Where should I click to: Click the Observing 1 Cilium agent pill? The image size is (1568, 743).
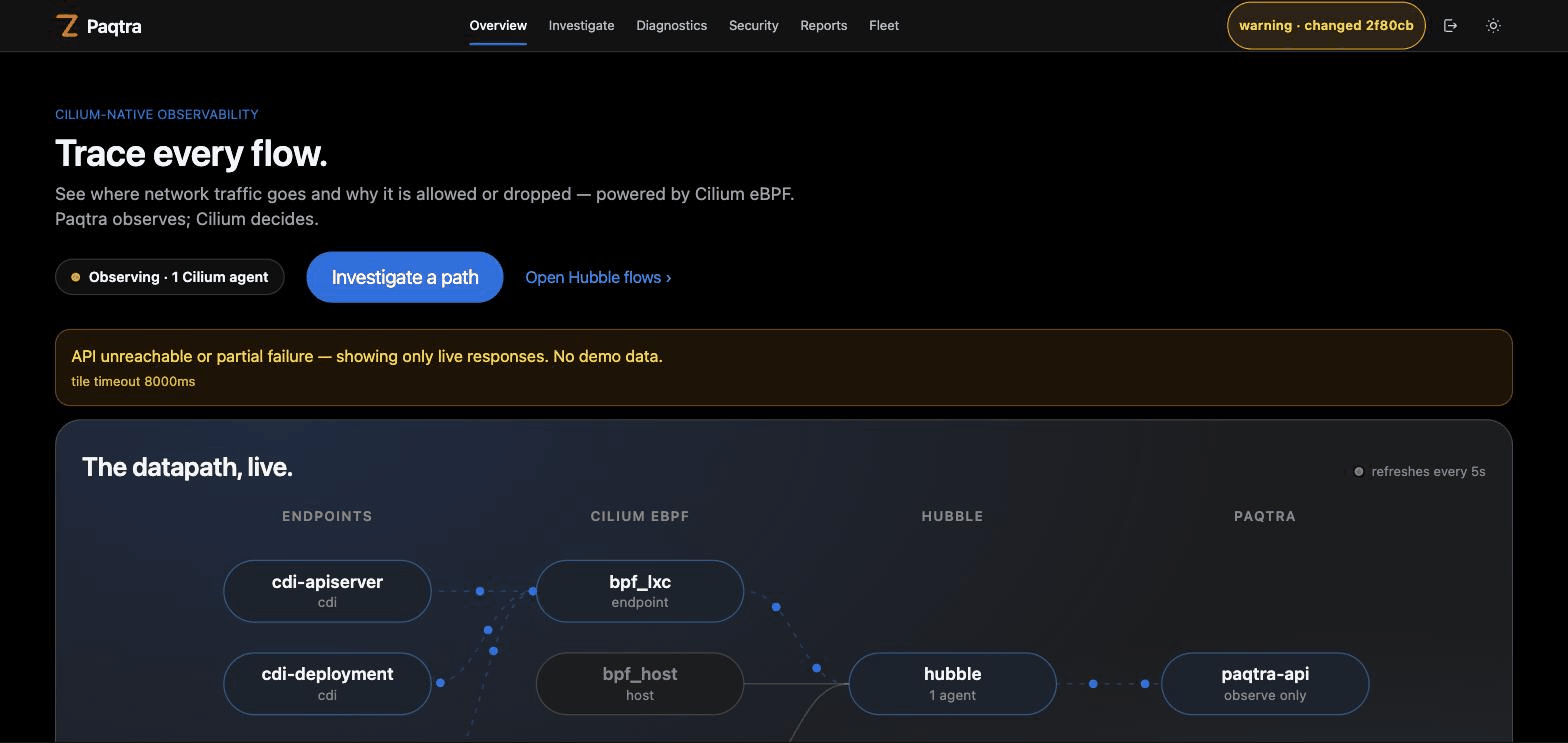[170, 277]
